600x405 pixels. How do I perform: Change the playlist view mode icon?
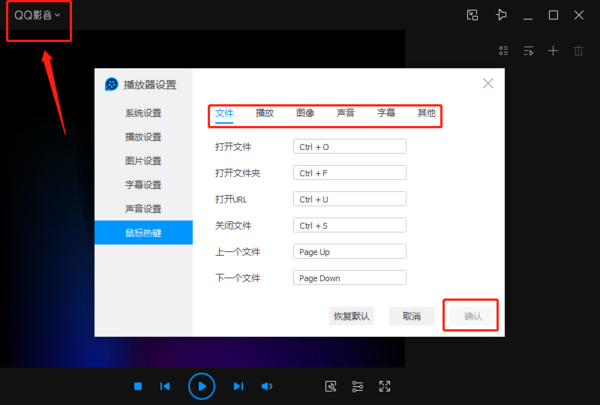pyautogui.click(x=503, y=50)
